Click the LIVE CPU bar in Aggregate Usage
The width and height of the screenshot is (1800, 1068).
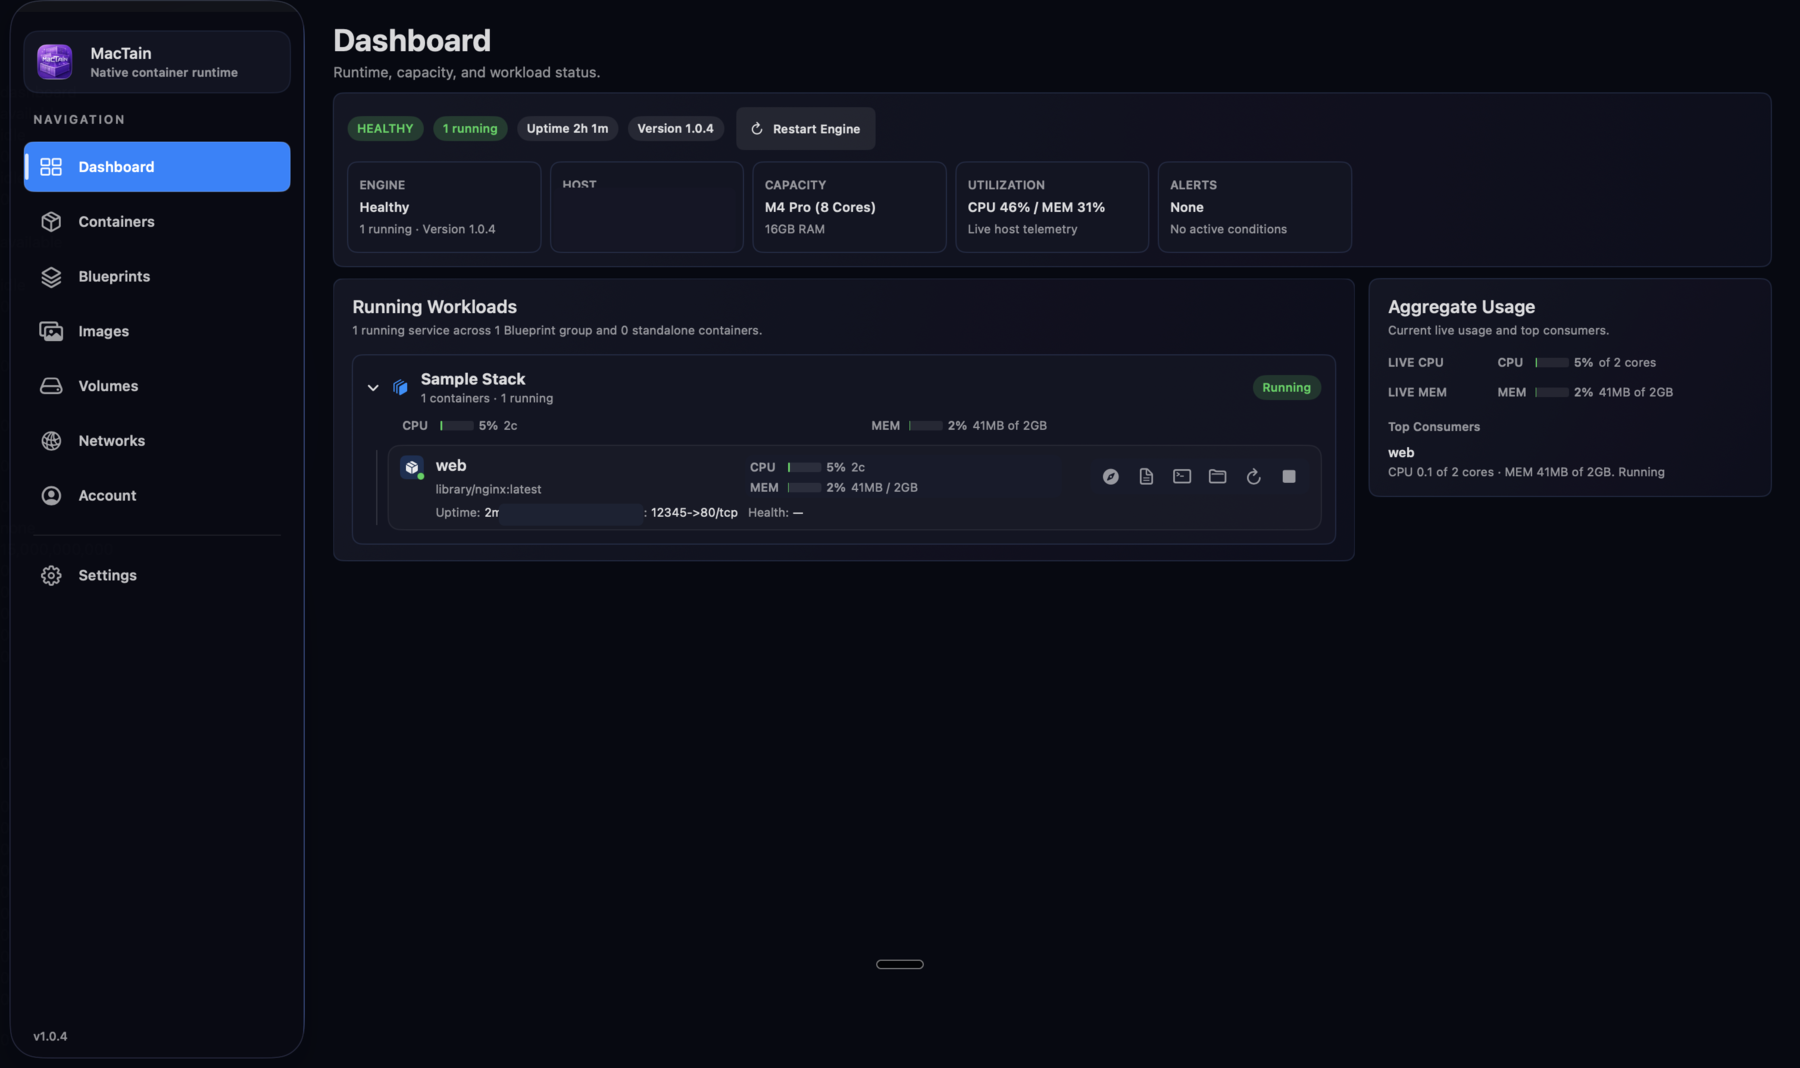1552,363
